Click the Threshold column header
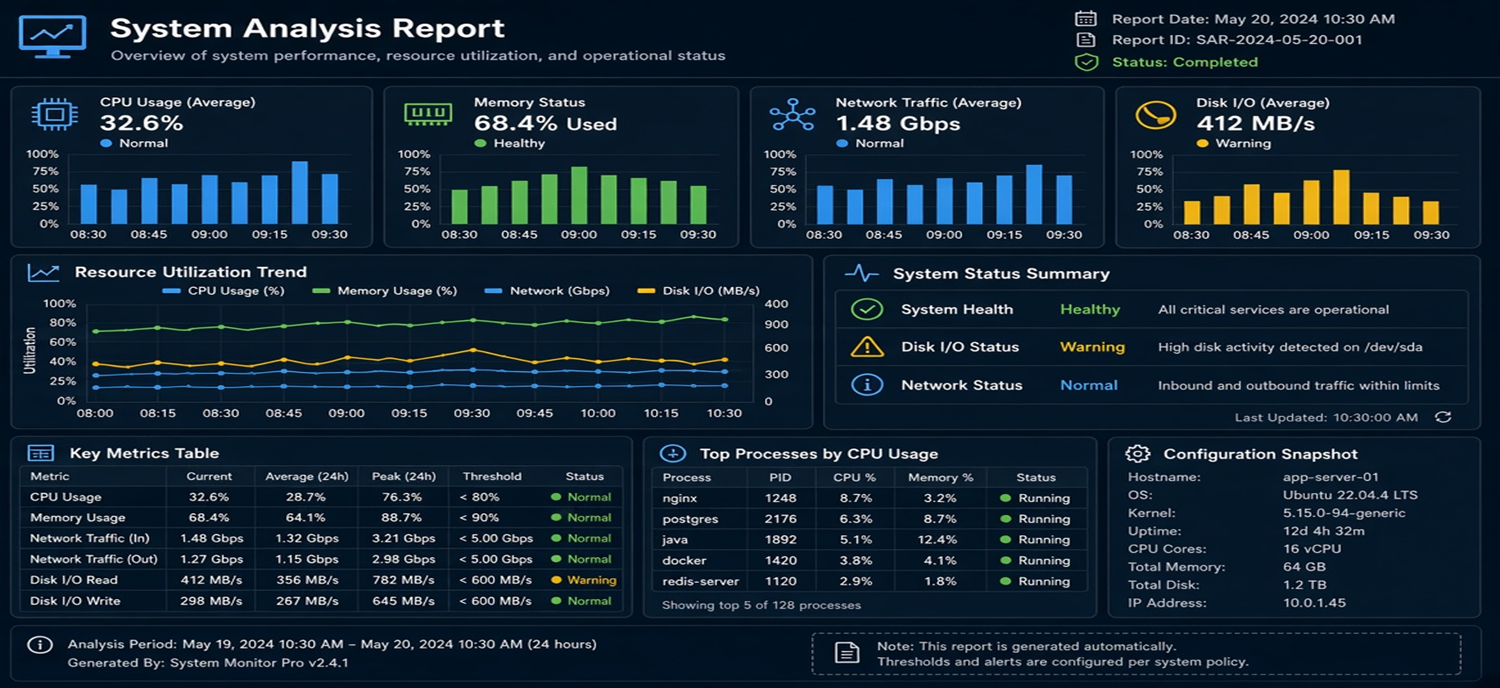Image resolution: width=1500 pixels, height=688 pixels. click(492, 477)
